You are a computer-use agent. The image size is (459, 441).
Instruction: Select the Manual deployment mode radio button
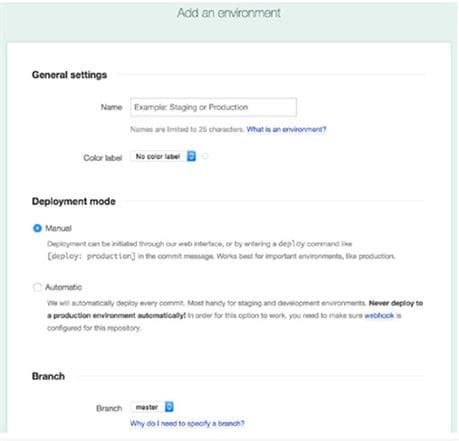pyautogui.click(x=37, y=228)
